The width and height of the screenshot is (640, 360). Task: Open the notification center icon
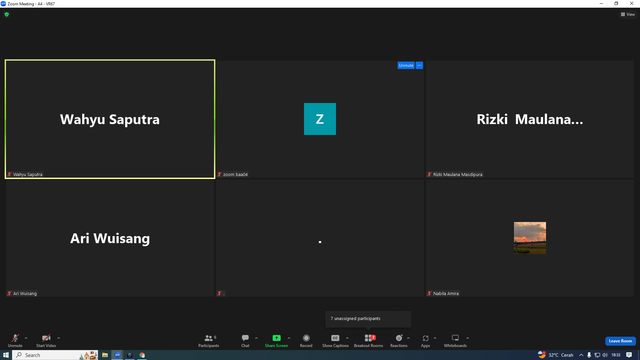[629, 355]
